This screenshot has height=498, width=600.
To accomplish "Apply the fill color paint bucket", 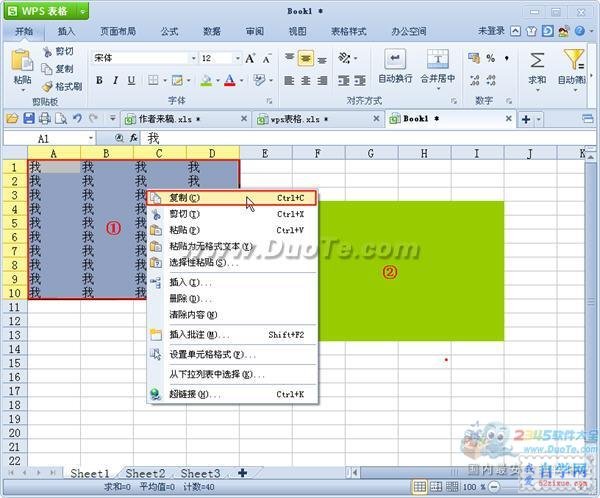I will [206, 80].
